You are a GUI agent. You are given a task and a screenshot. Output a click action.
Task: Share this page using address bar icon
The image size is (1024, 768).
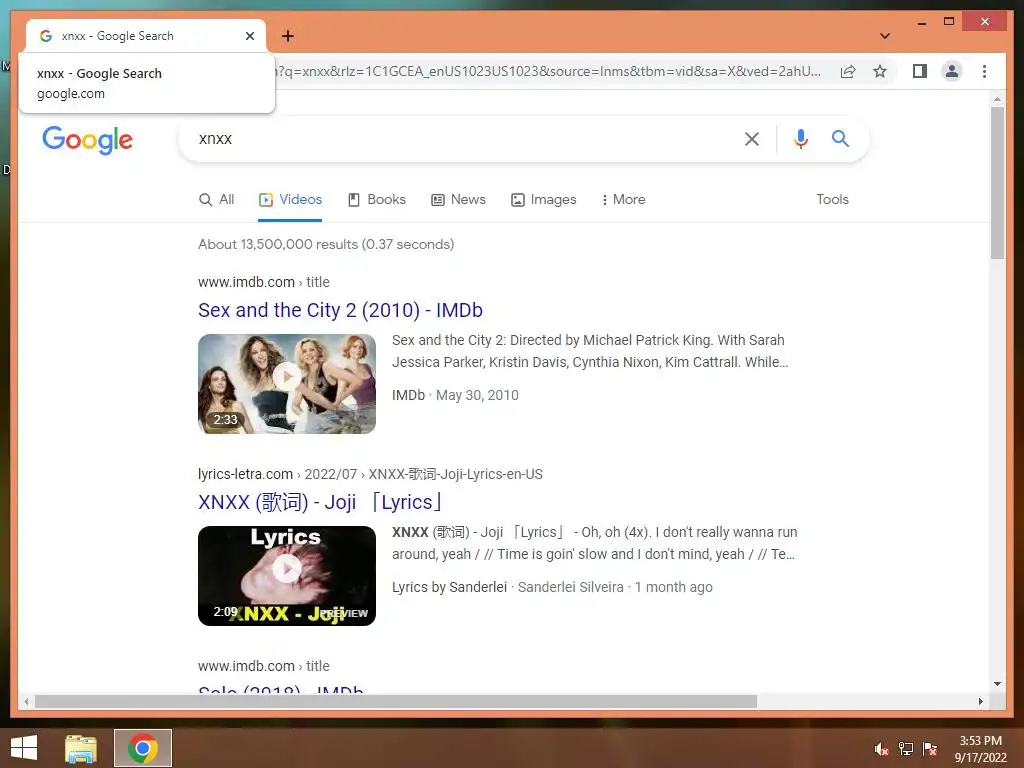click(848, 71)
